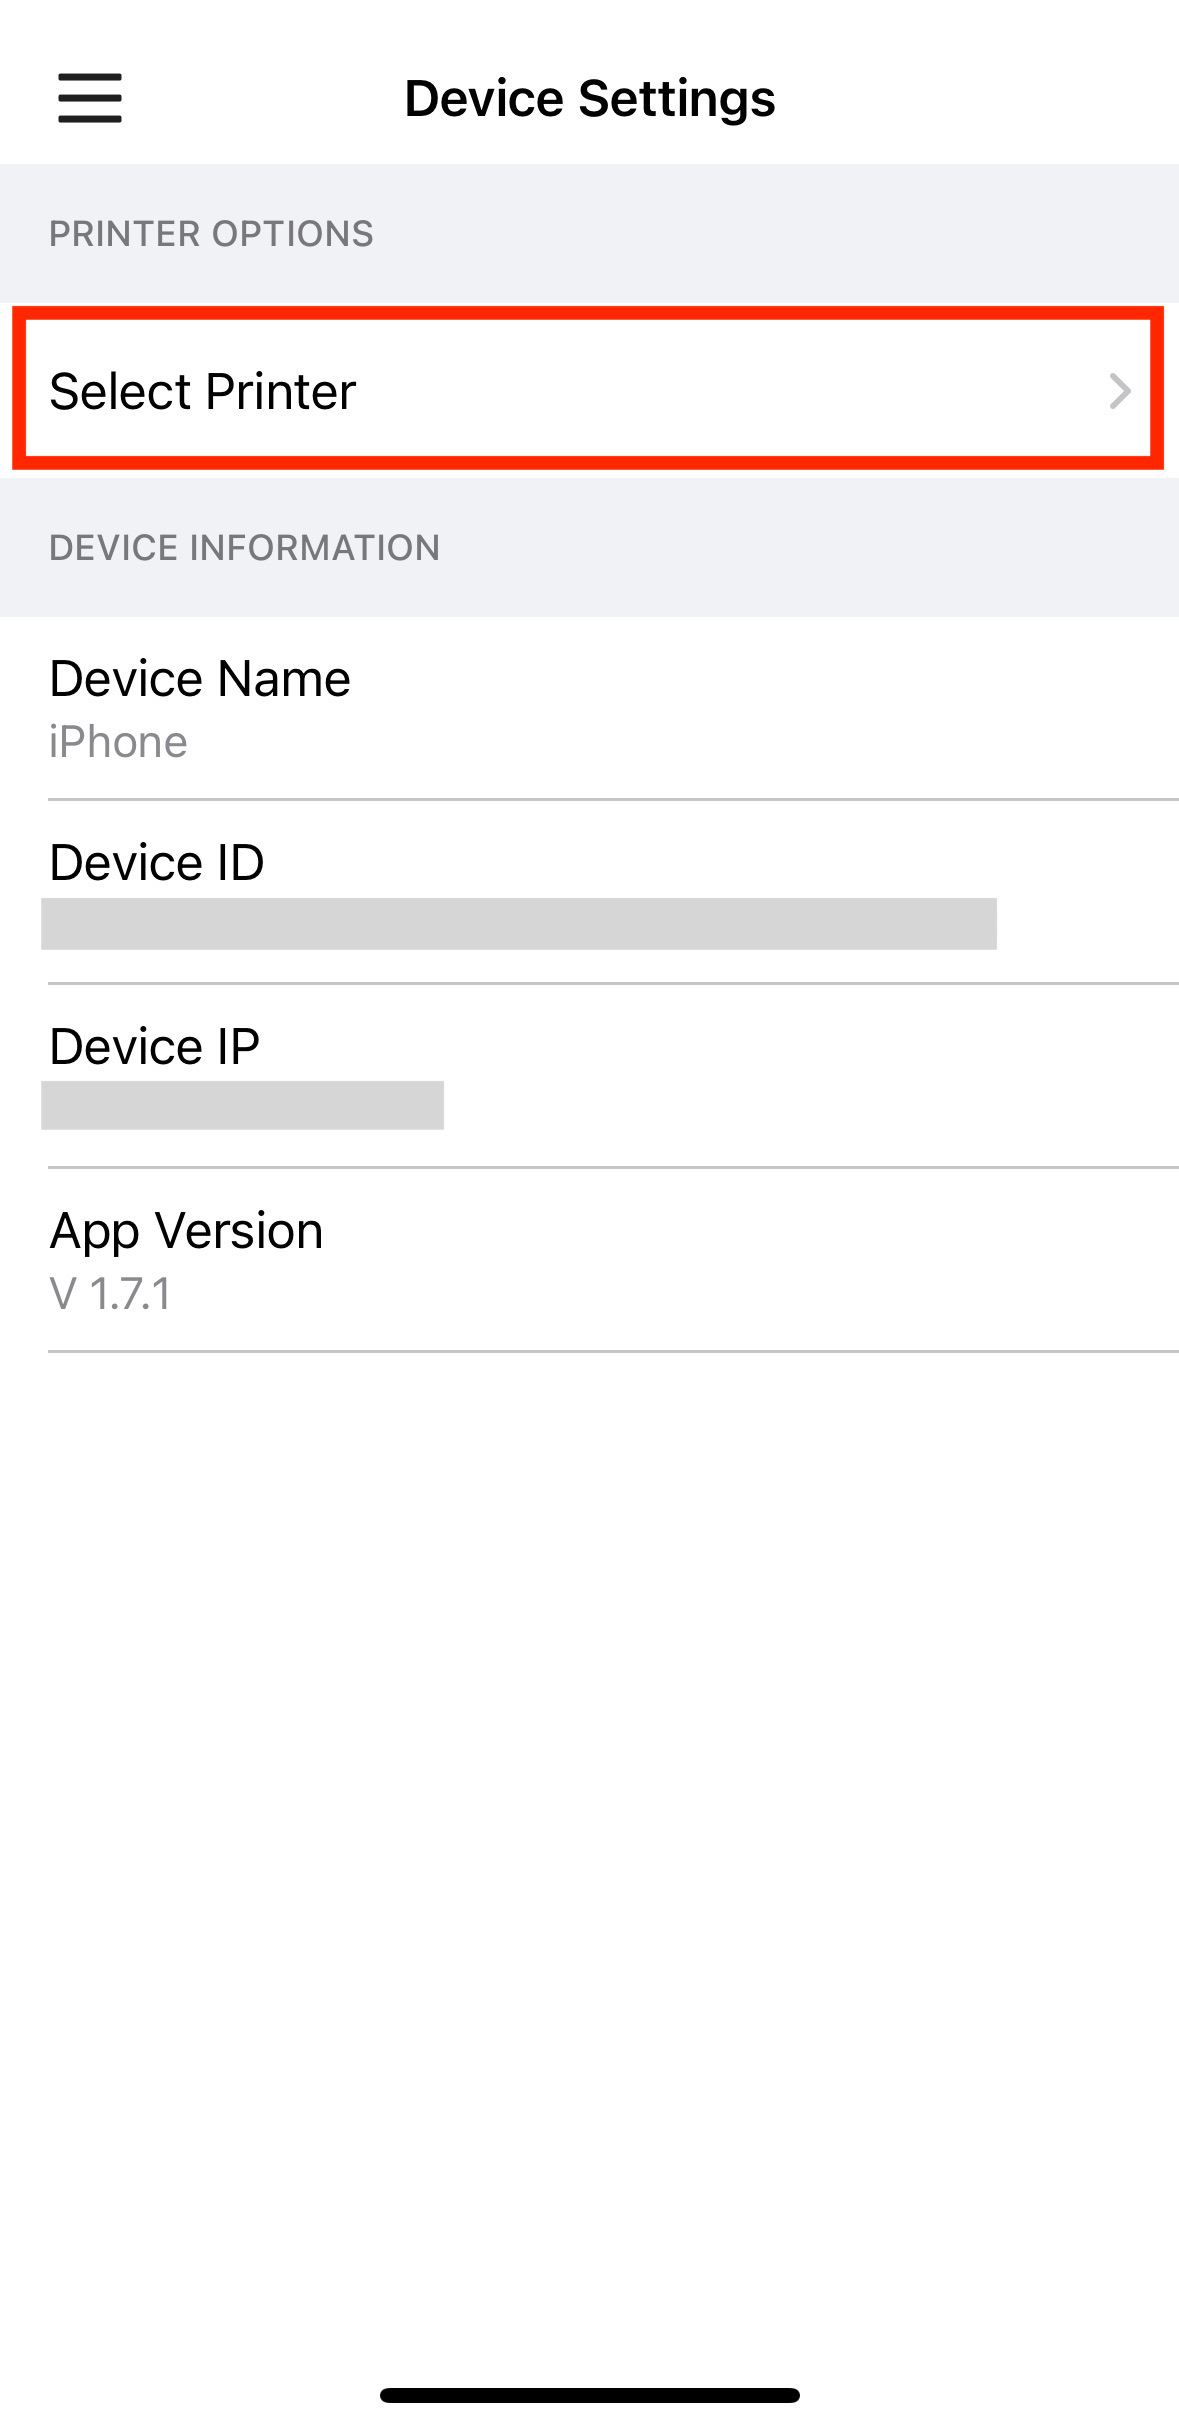
Task: Tap the header bar beside the menu icon
Action: coord(260,98)
